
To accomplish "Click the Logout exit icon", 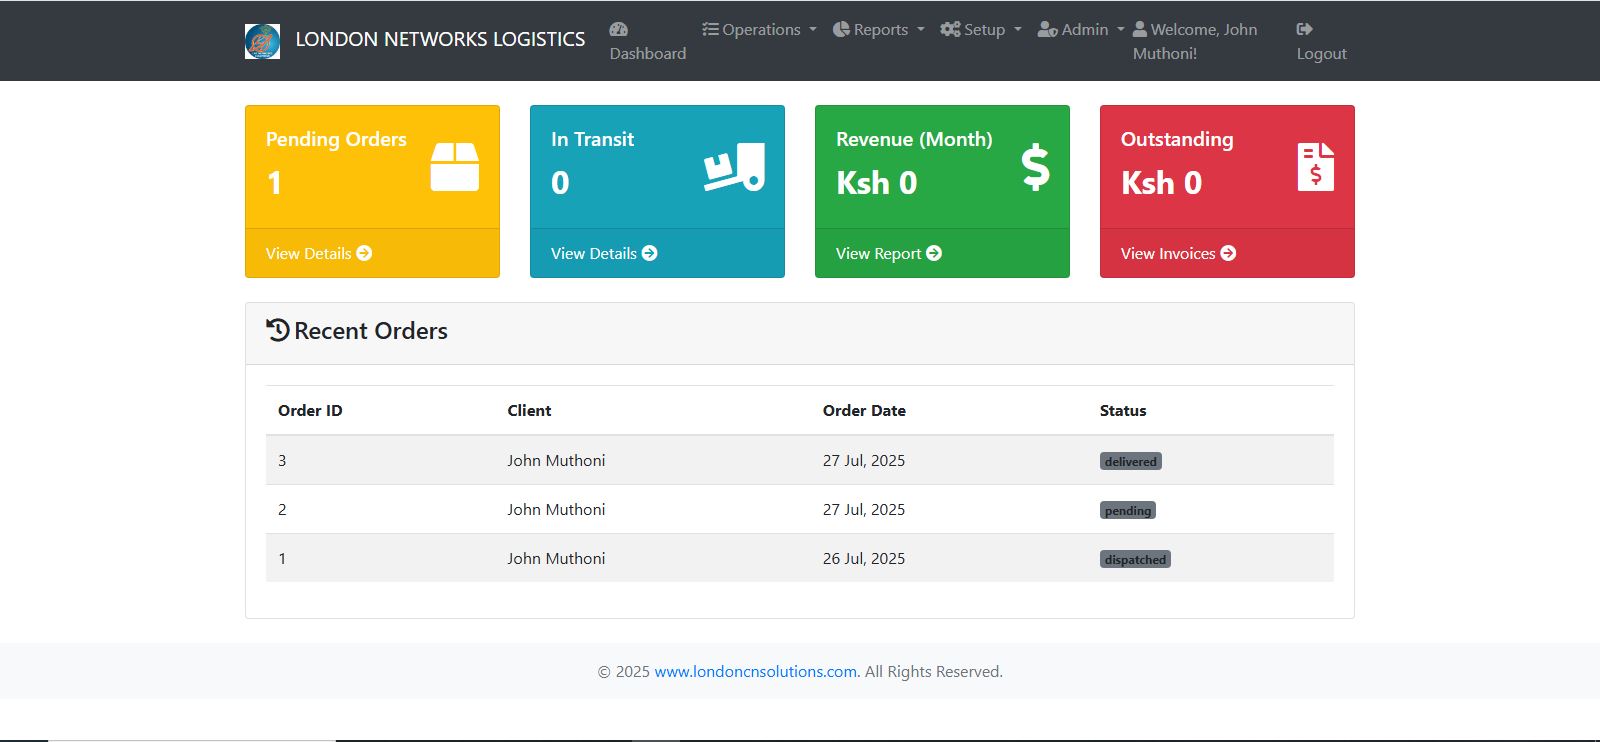I will (x=1305, y=29).
